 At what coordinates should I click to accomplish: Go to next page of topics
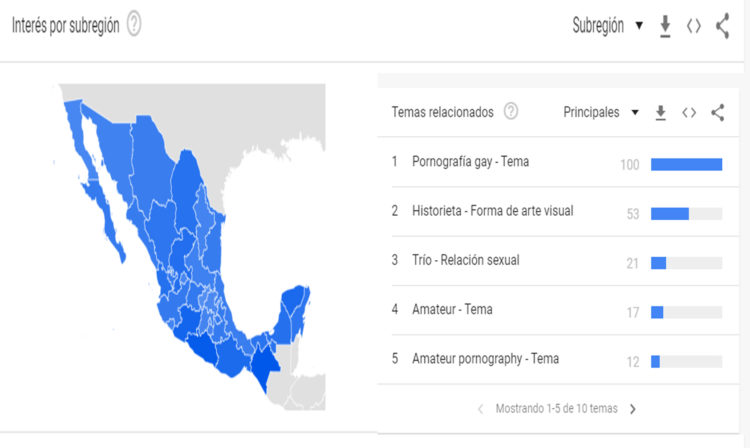633,409
